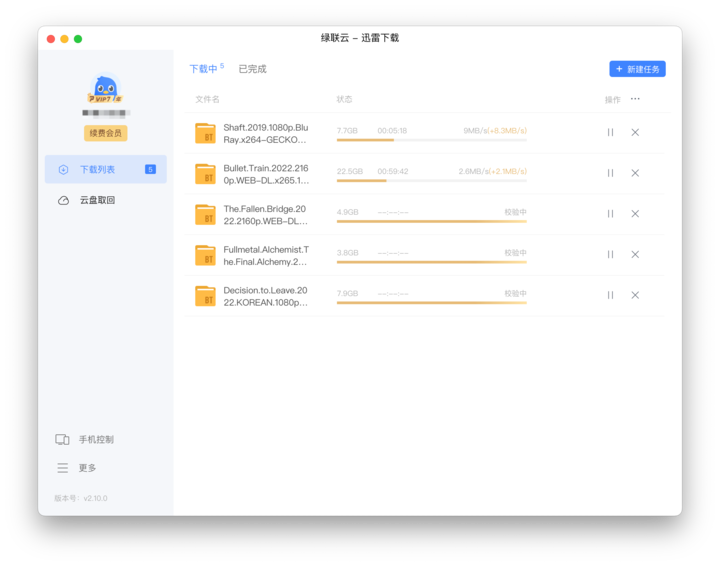Click the phone control devices icon
Image resolution: width=720 pixels, height=566 pixels.
click(x=62, y=439)
